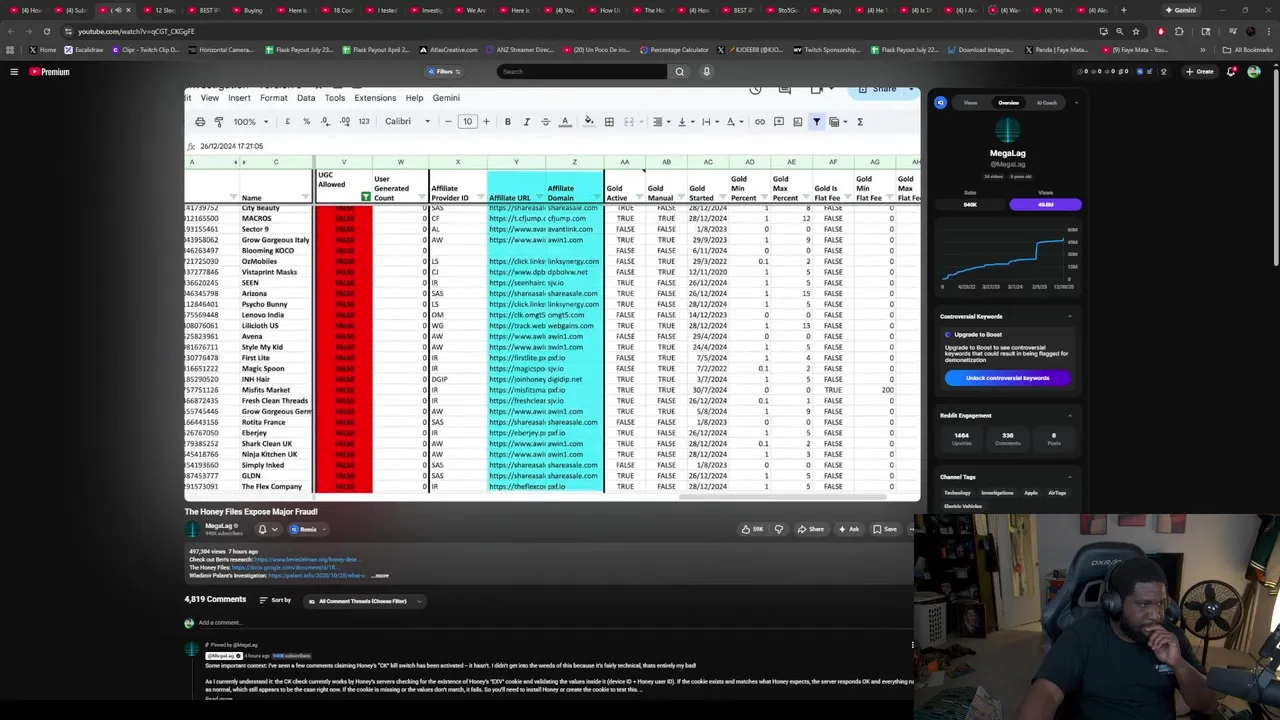
Task: Open All Comment Threads filter dropdown
Action: pos(363,601)
